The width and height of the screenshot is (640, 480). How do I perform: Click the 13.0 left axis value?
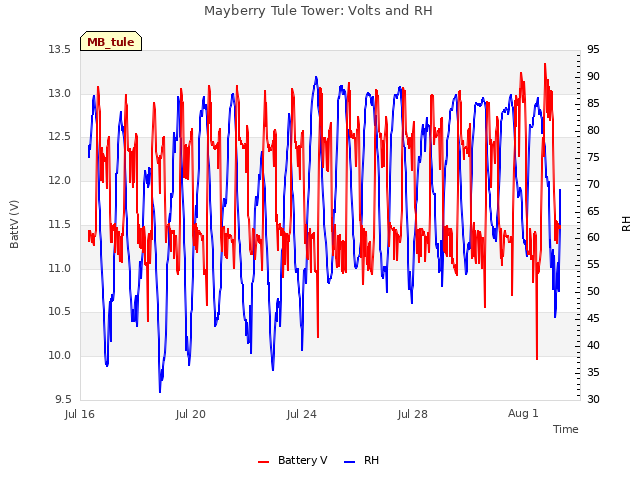tap(60, 93)
